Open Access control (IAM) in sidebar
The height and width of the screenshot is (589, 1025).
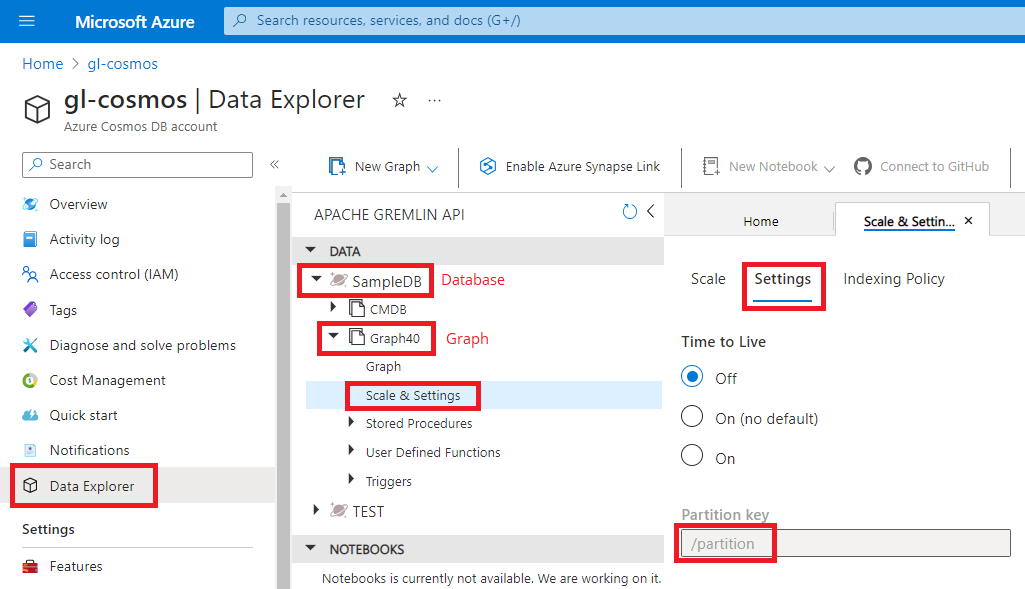coord(113,274)
